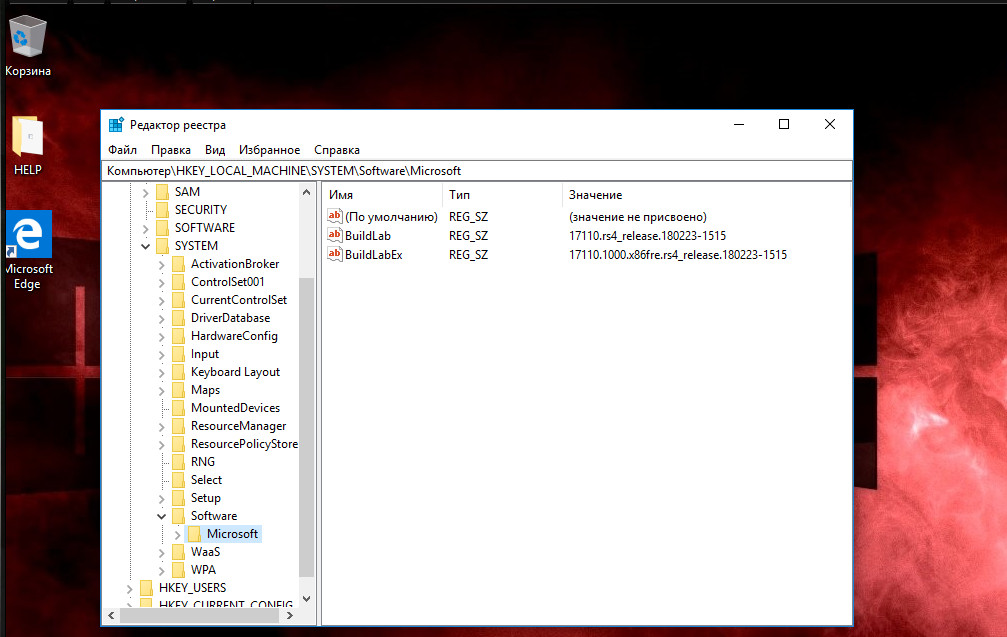The height and width of the screenshot is (637, 1007).
Task: Click the horizontal scroll left arrow
Action: click(111, 615)
